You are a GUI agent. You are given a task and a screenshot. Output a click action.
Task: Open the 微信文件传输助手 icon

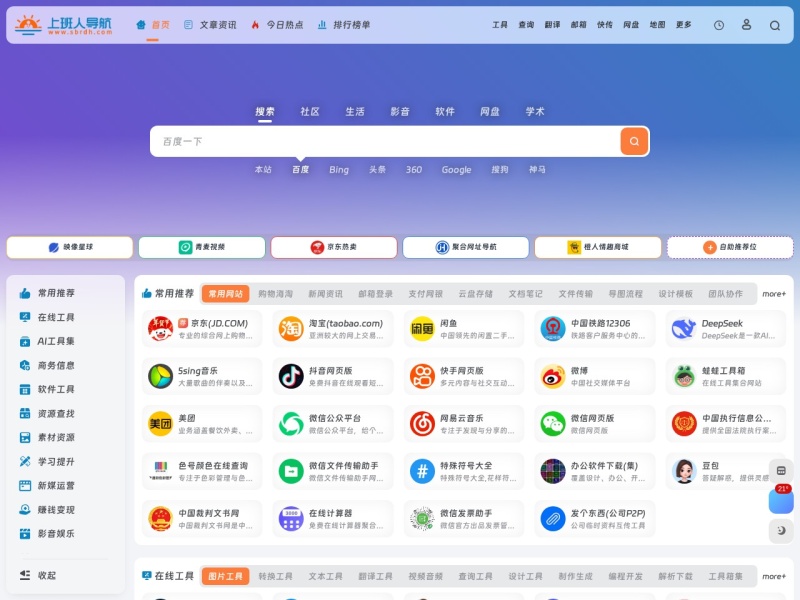click(291, 471)
